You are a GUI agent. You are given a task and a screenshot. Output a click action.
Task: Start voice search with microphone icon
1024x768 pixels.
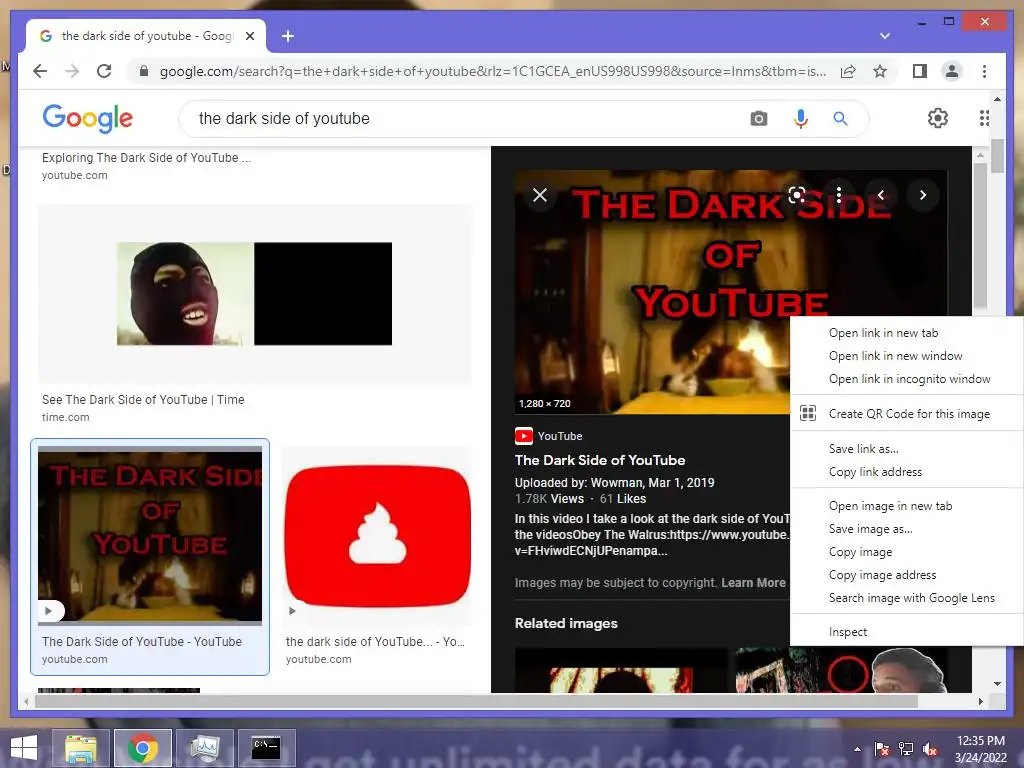point(801,118)
